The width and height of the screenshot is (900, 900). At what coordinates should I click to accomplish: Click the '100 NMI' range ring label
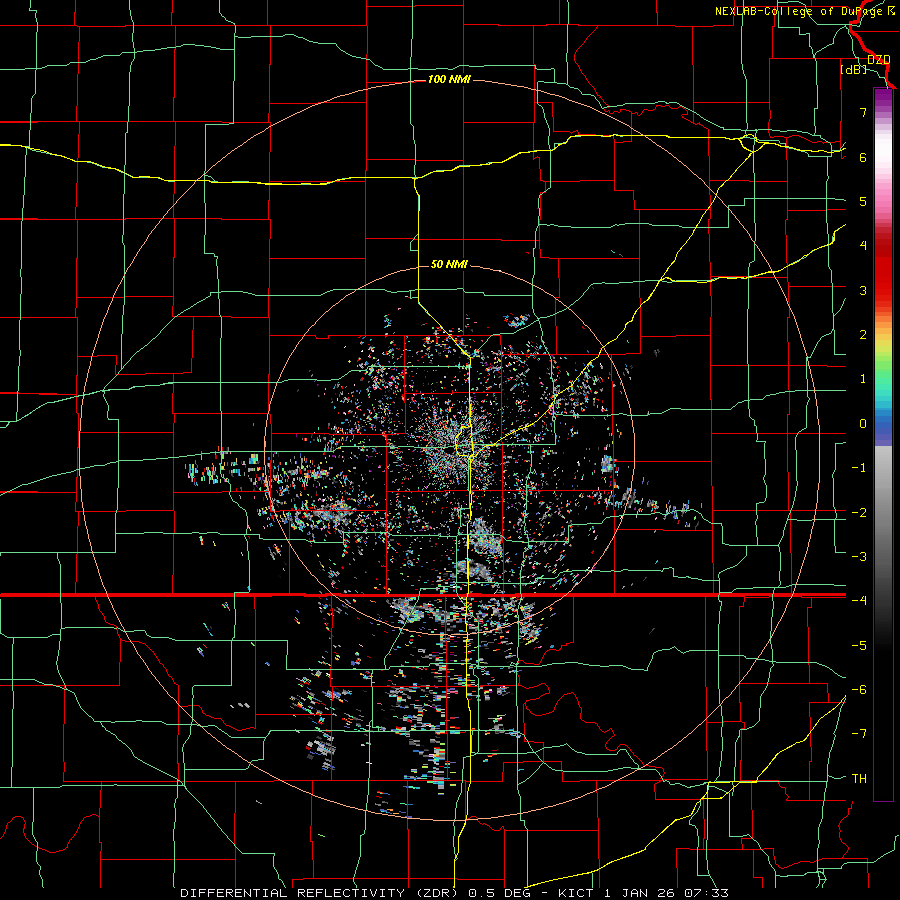449,79
